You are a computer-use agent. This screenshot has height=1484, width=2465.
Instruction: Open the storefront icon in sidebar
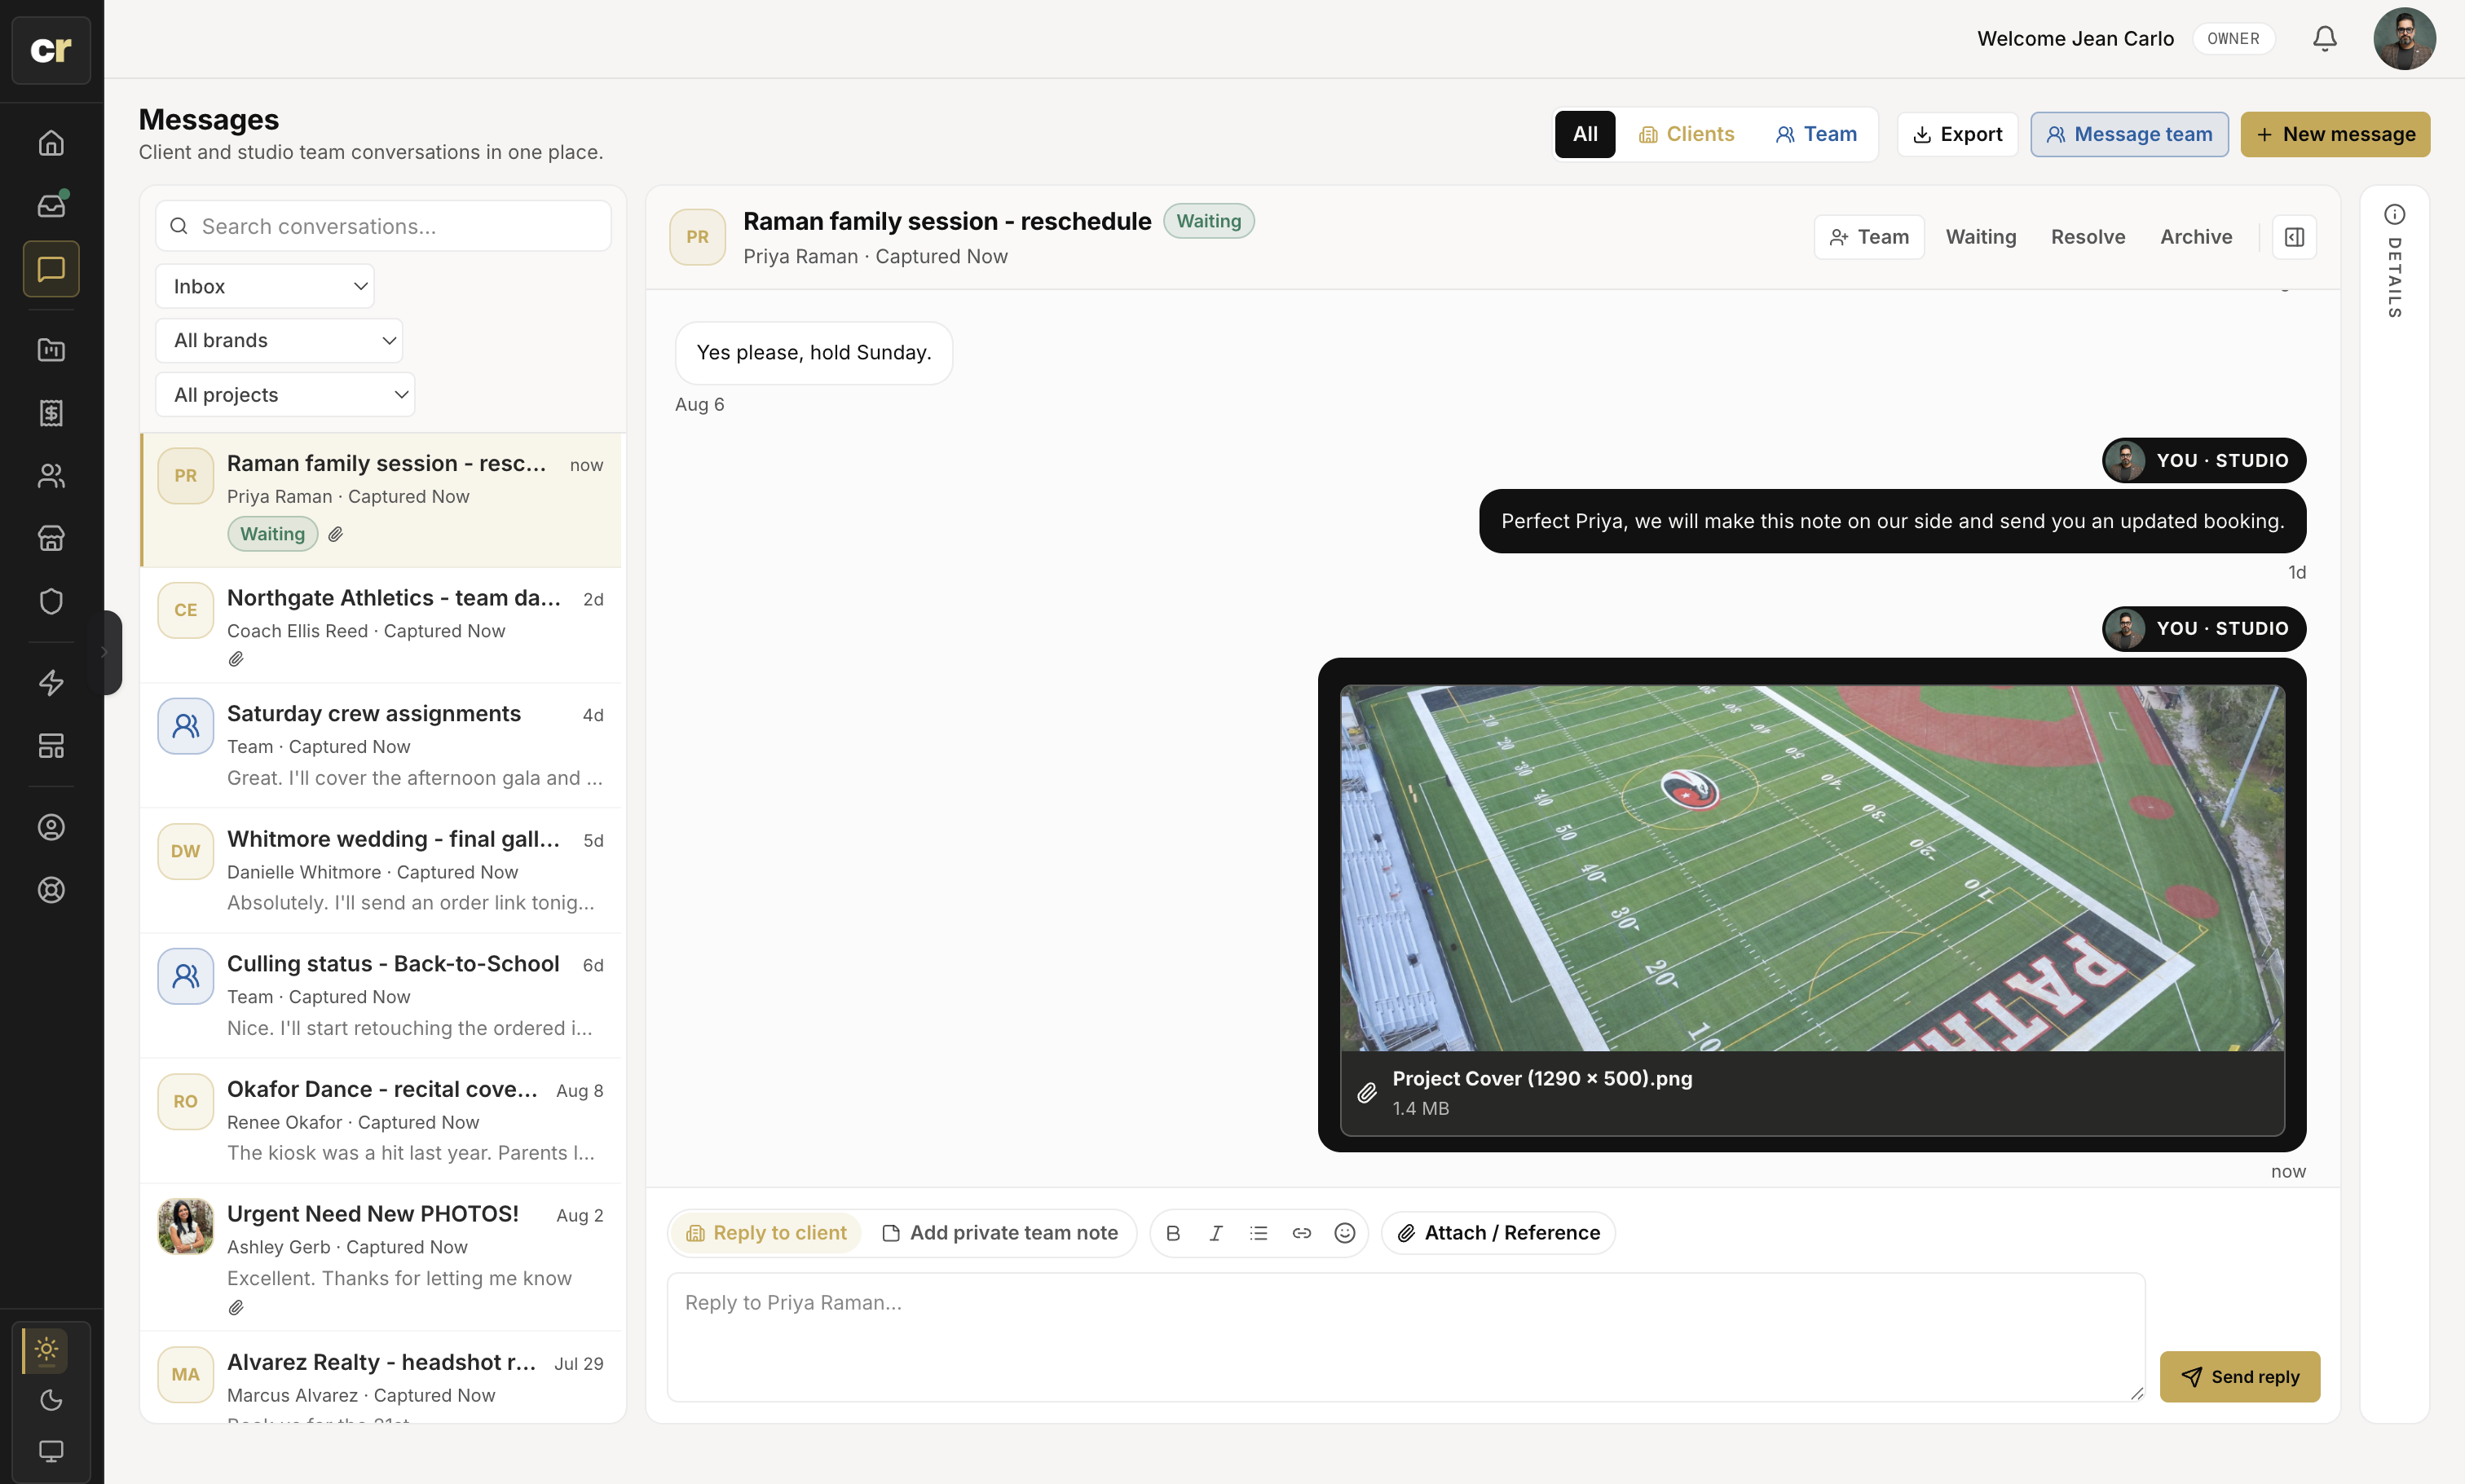[x=51, y=539]
